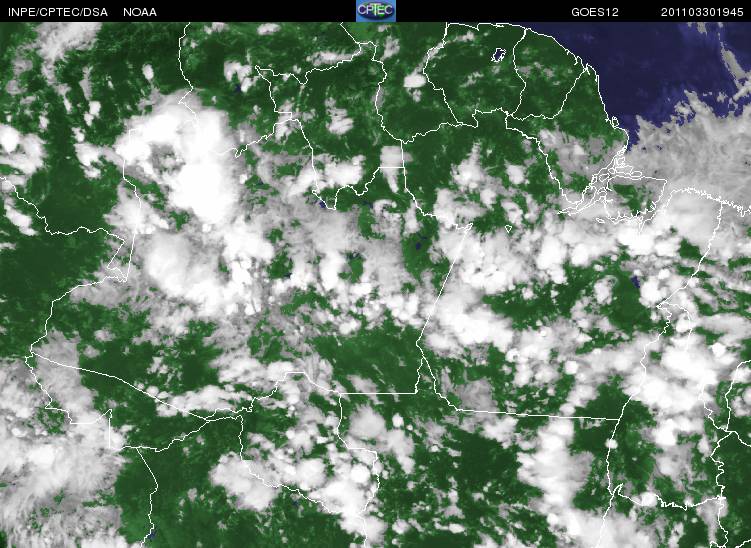Click the 201103301945 timestamp
Viewport: 751px width, 548px height.
[702, 12]
